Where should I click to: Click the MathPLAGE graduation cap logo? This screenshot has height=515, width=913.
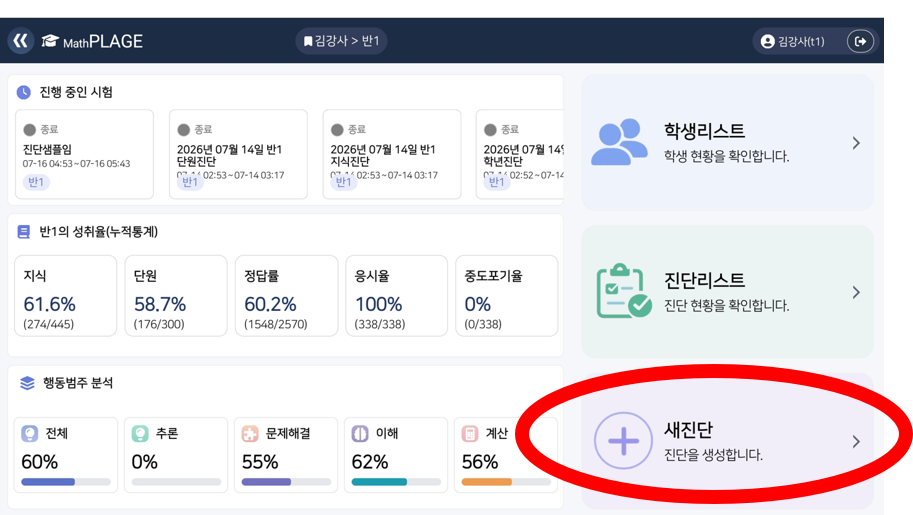[50, 41]
